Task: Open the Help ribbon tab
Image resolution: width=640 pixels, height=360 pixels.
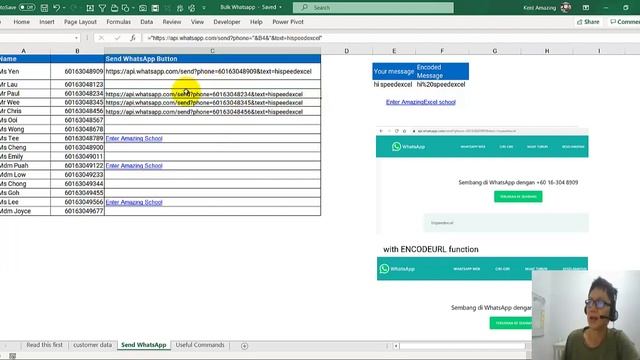Action: click(x=256, y=22)
